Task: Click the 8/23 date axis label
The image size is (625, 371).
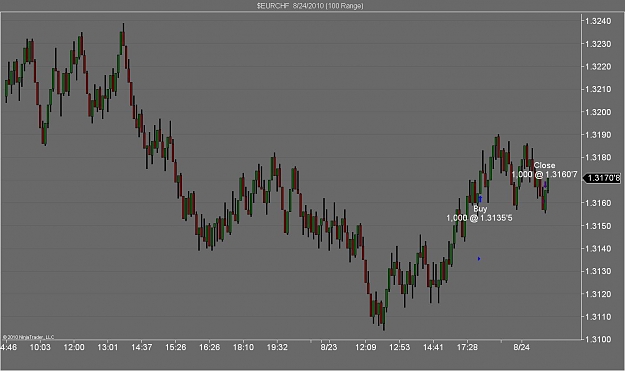Action: (x=329, y=347)
